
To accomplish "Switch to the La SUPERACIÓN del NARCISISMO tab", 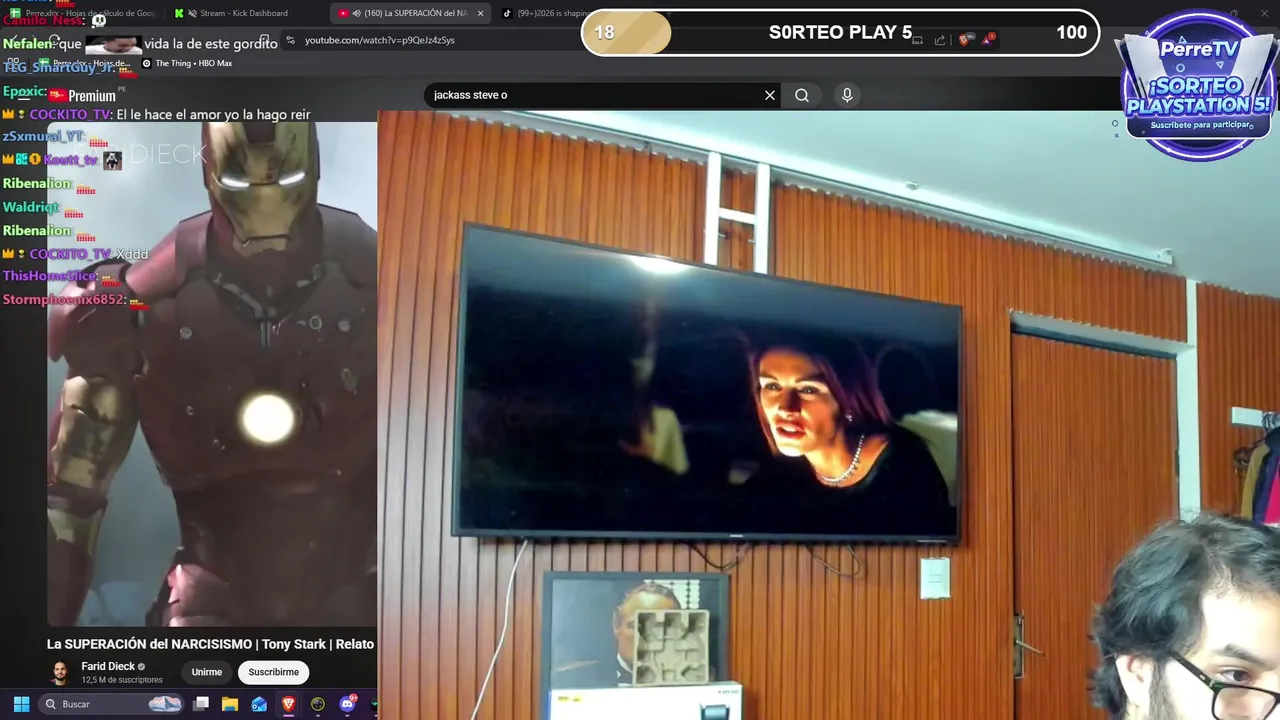I will [410, 13].
